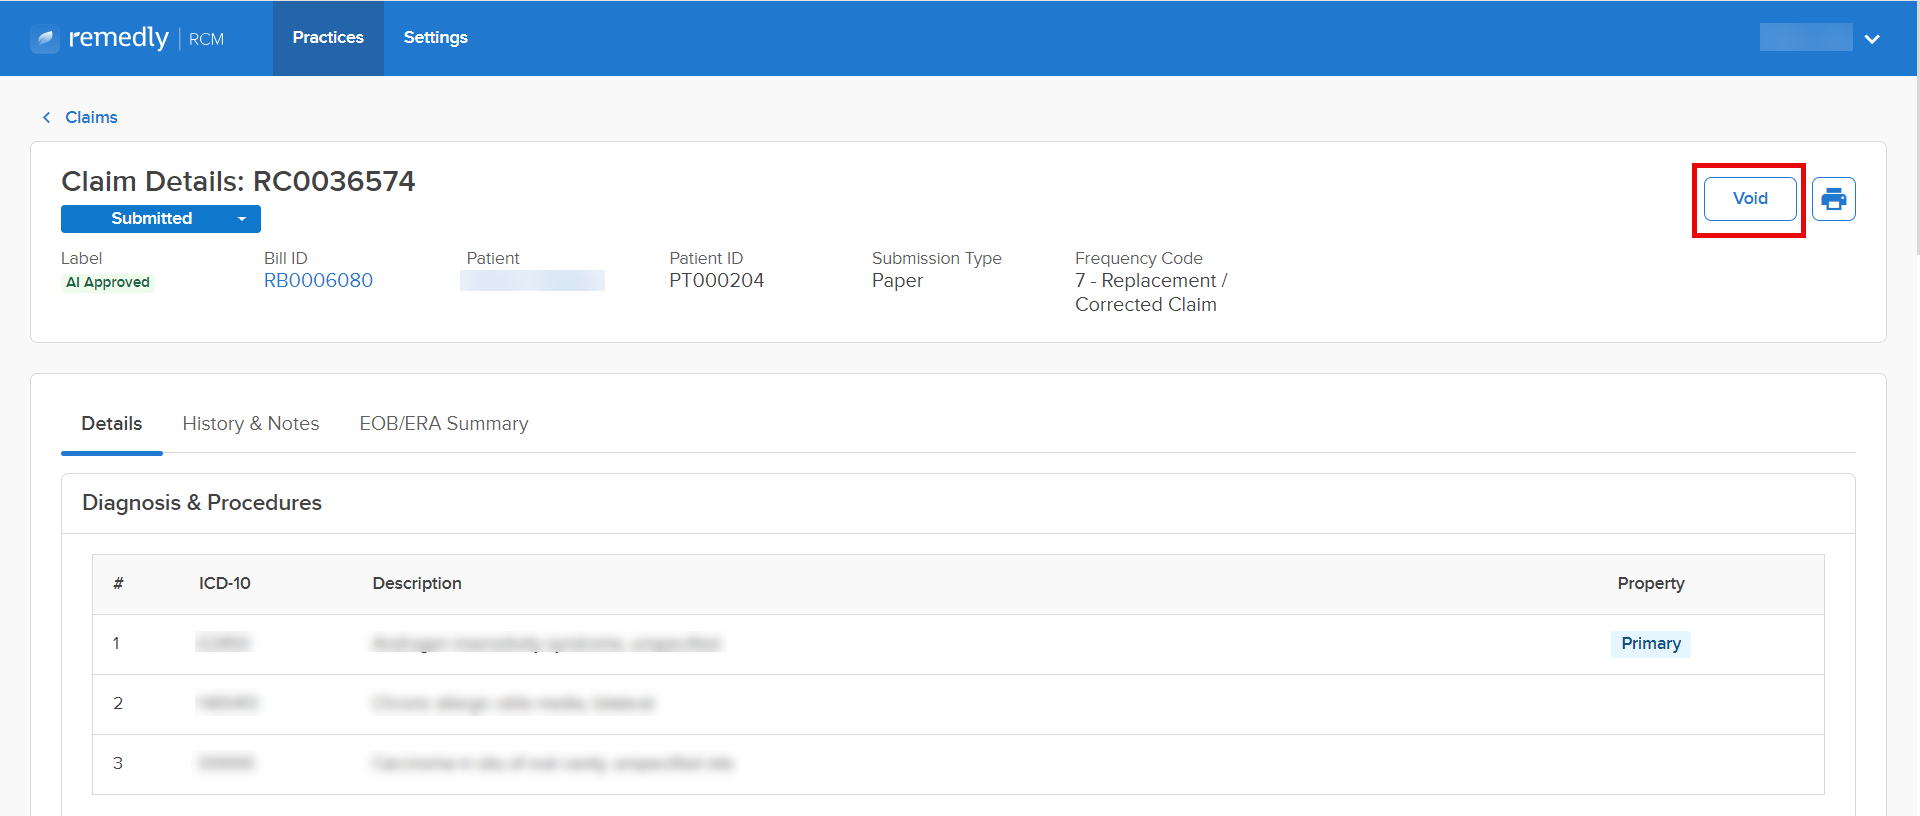Click the back chevron beside Claims
This screenshot has width=1920, height=816.
46,118
